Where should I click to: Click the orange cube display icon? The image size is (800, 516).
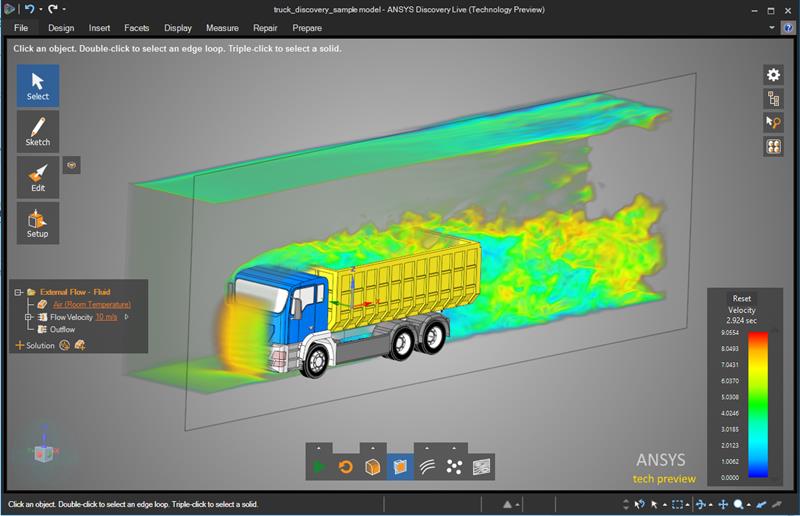click(x=373, y=467)
